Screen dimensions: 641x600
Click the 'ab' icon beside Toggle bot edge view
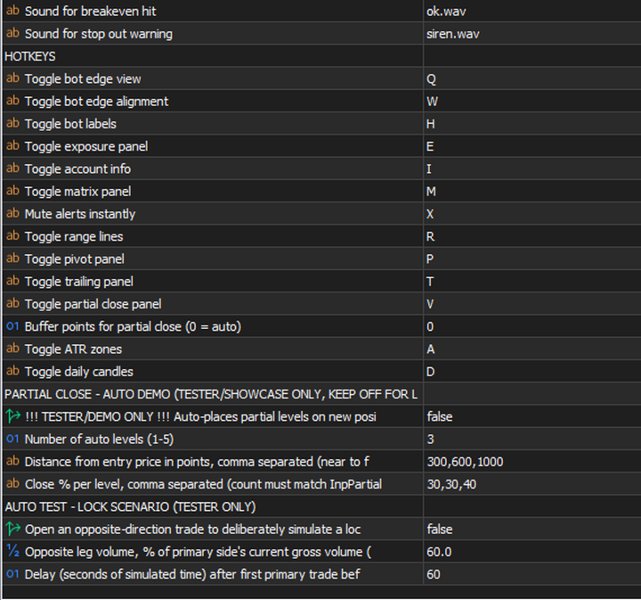(13, 78)
